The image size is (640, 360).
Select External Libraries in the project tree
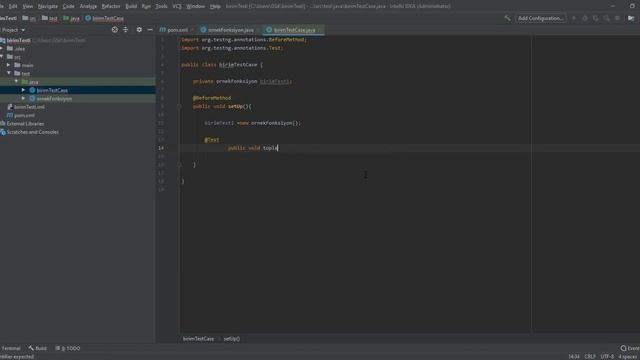pos(25,124)
